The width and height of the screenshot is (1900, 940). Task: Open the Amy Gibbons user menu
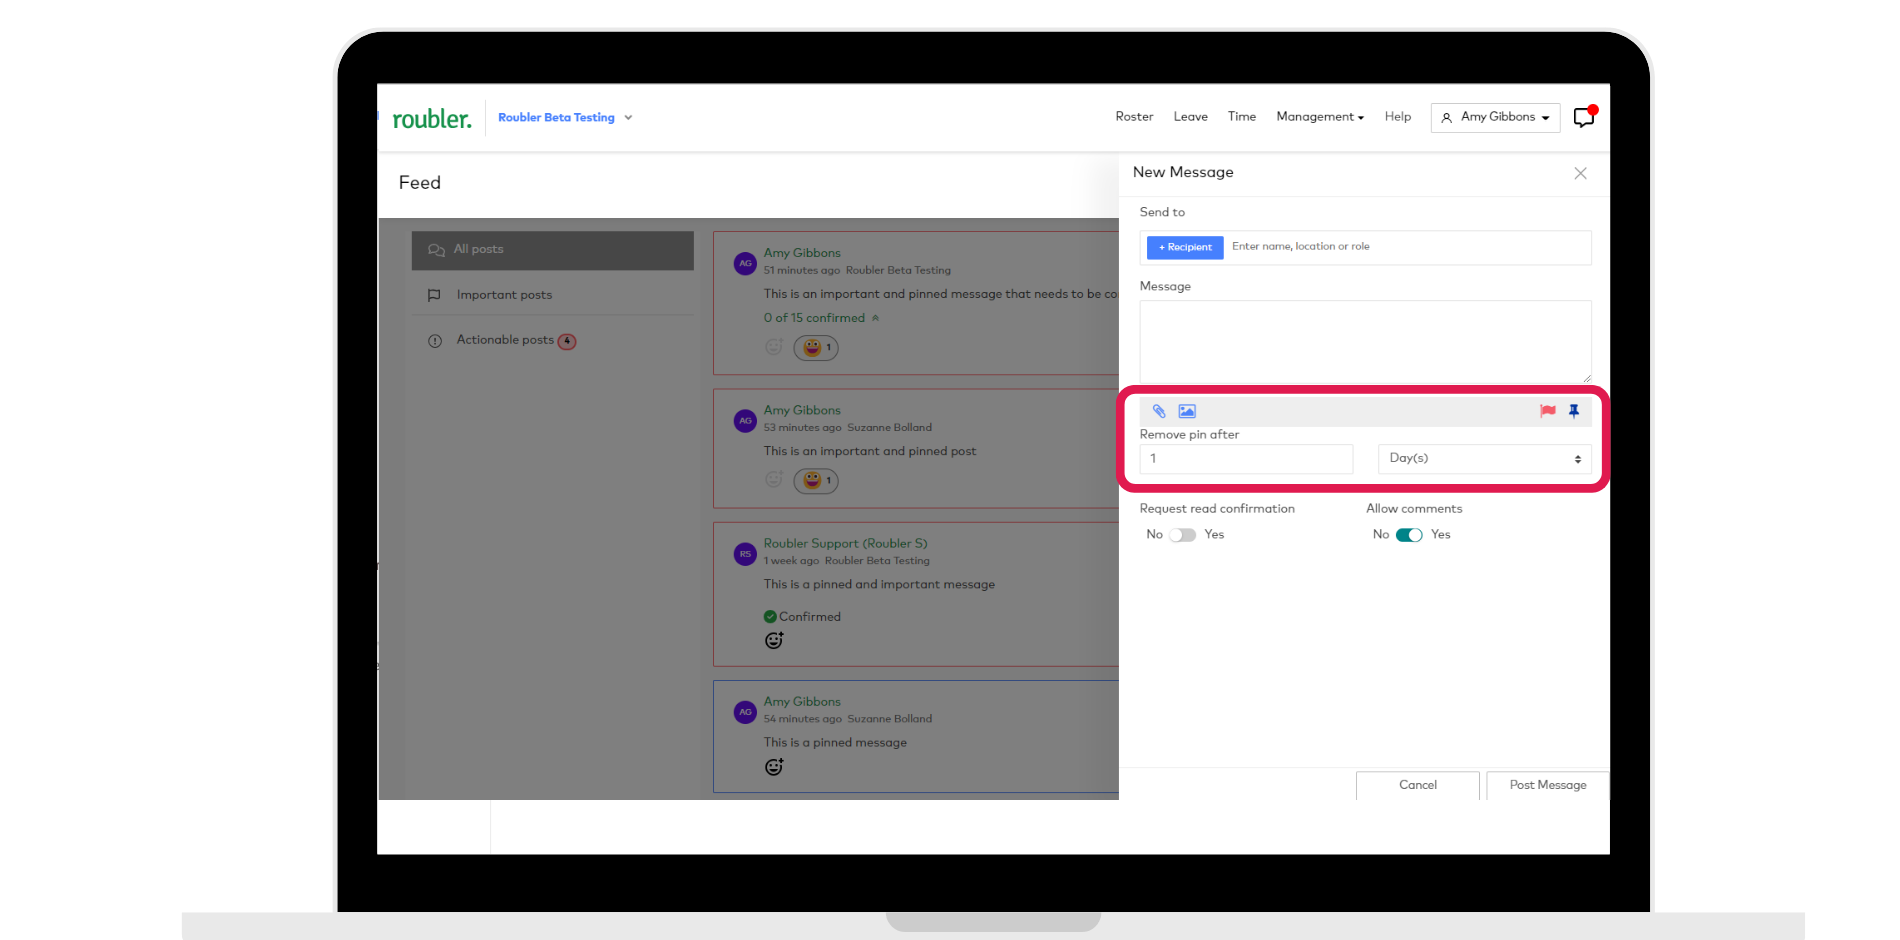tap(1496, 117)
